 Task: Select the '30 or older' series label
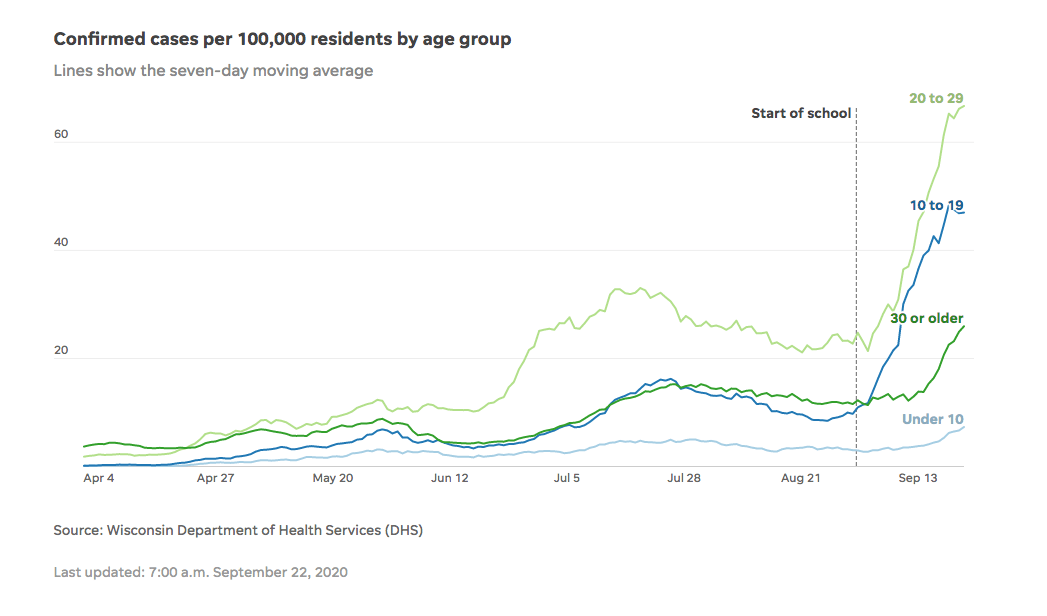[926, 318]
